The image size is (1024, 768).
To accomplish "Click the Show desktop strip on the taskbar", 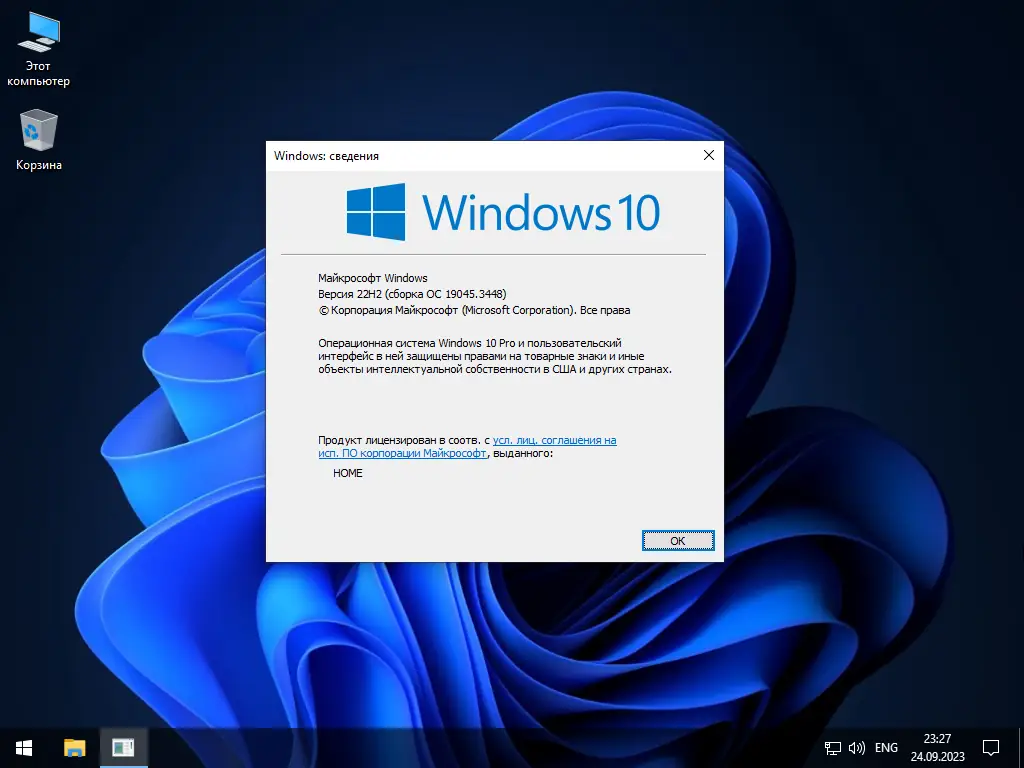I will coord(1021,748).
